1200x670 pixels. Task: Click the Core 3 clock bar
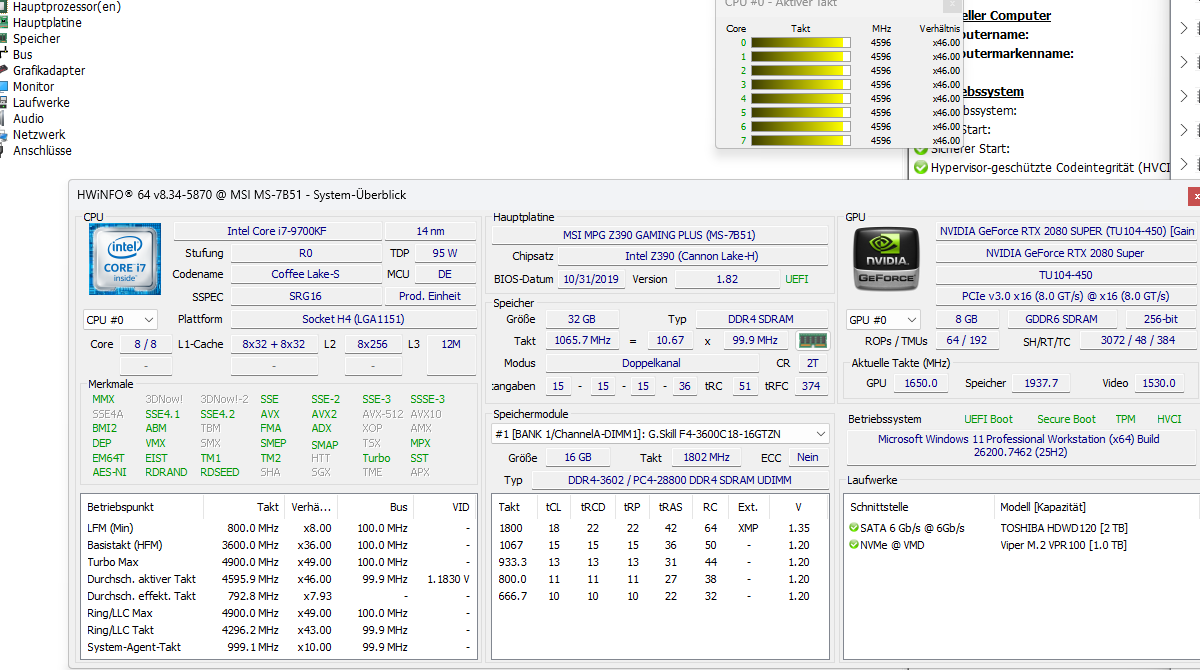tap(801, 85)
